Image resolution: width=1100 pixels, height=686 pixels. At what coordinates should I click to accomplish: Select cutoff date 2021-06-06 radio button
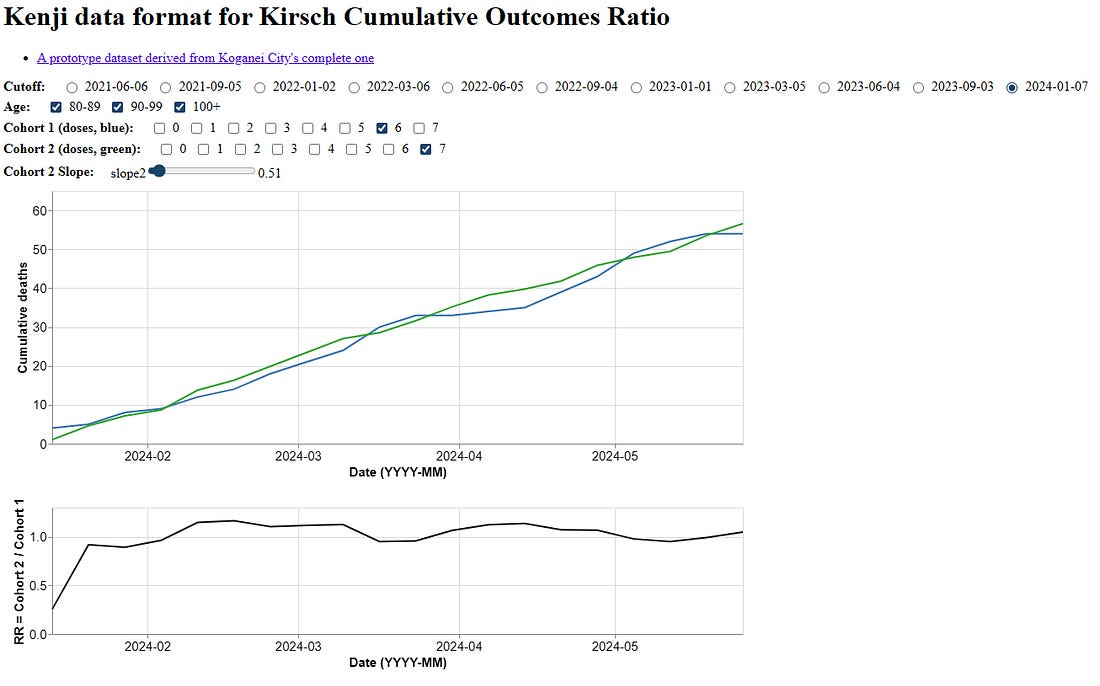[x=71, y=87]
